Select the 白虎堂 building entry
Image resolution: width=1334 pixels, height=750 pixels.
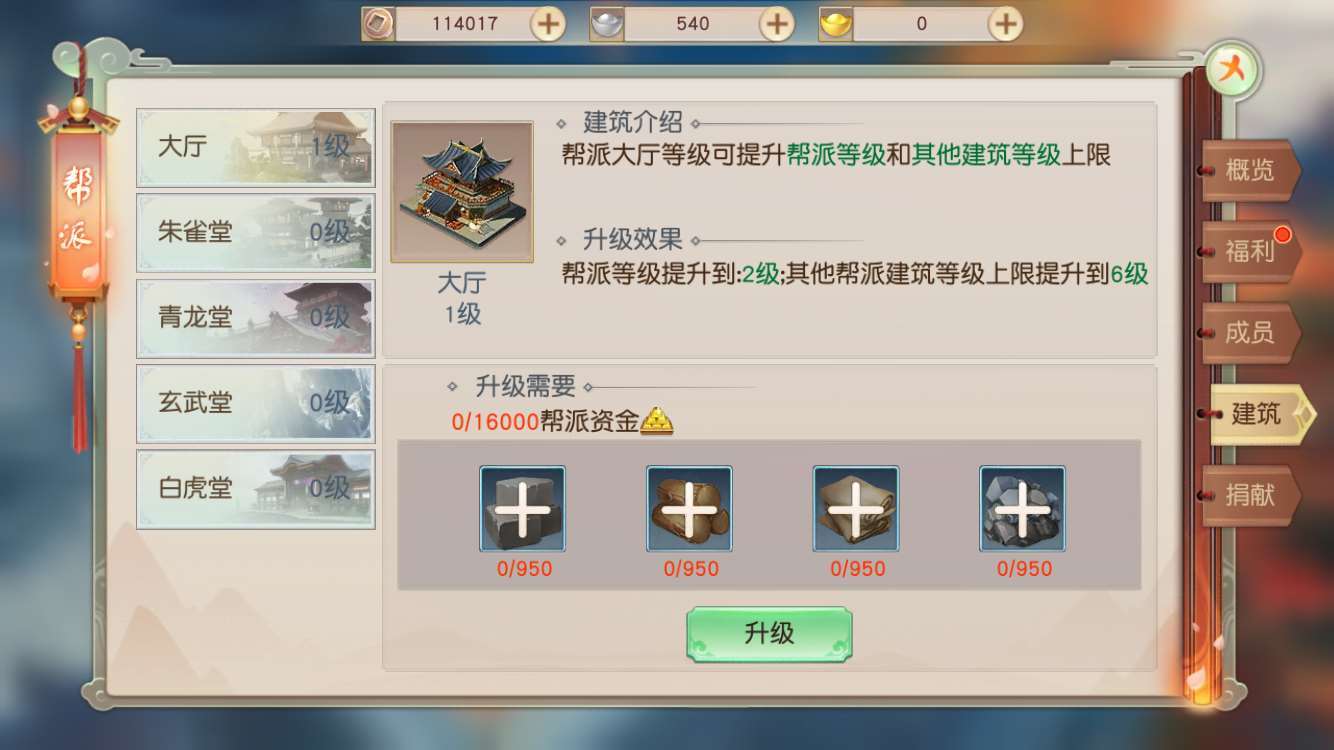pyautogui.click(x=256, y=488)
